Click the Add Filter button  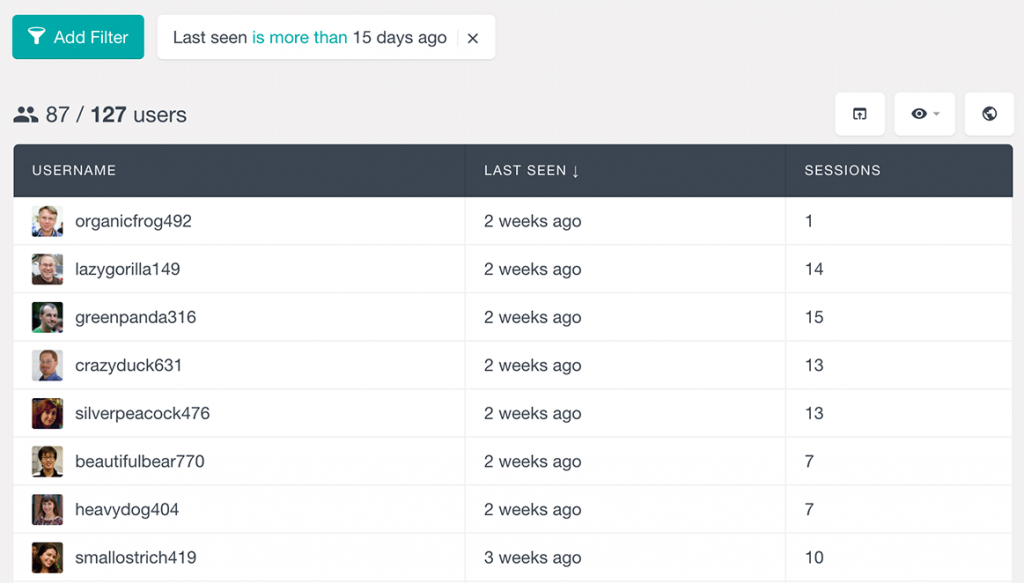[77, 36]
